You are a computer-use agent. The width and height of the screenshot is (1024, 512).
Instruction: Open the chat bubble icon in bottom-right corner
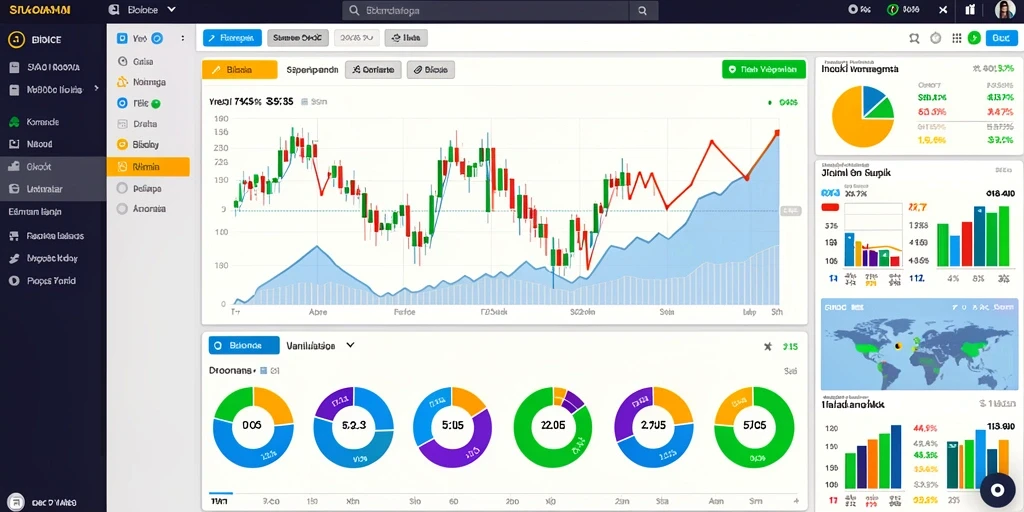point(997,490)
